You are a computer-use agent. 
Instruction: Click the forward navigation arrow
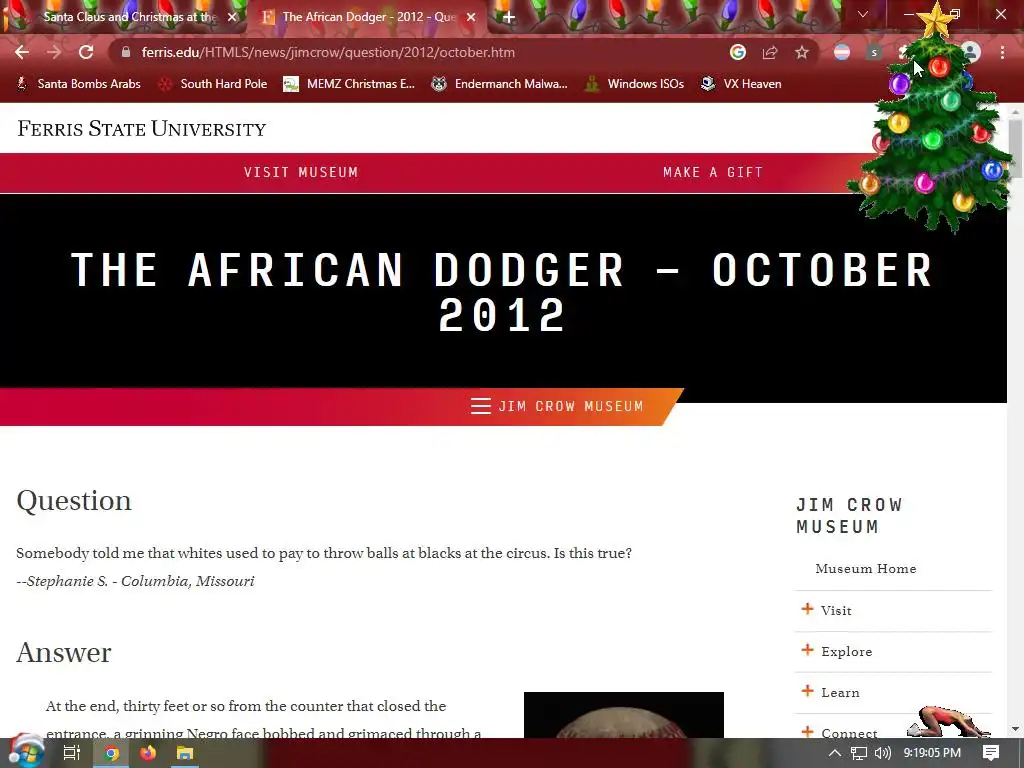tap(54, 52)
